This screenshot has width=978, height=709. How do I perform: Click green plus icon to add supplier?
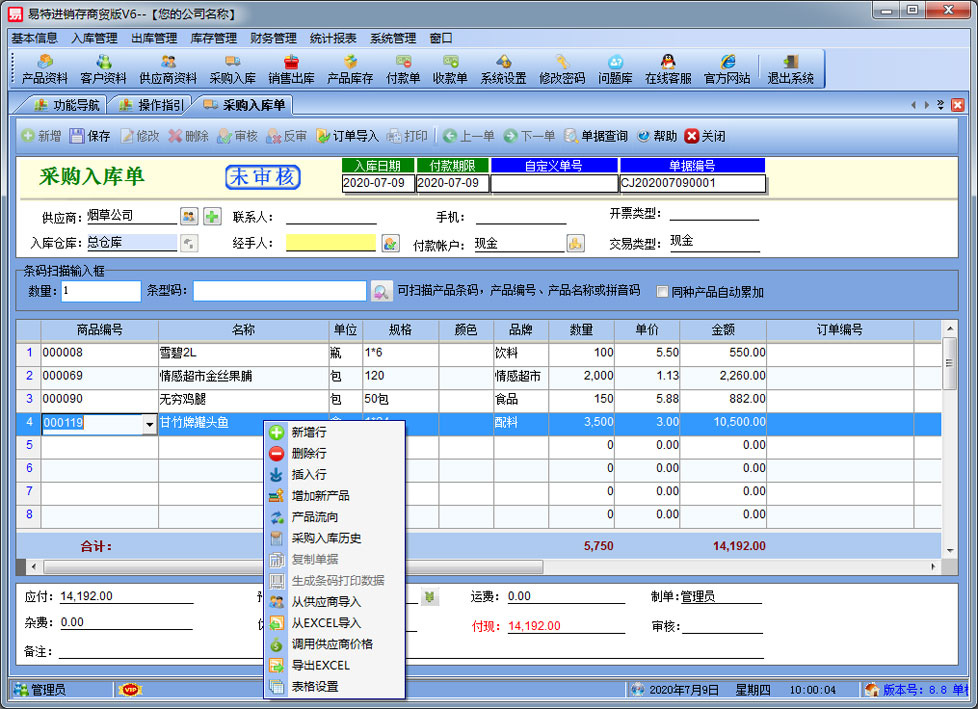(x=212, y=216)
